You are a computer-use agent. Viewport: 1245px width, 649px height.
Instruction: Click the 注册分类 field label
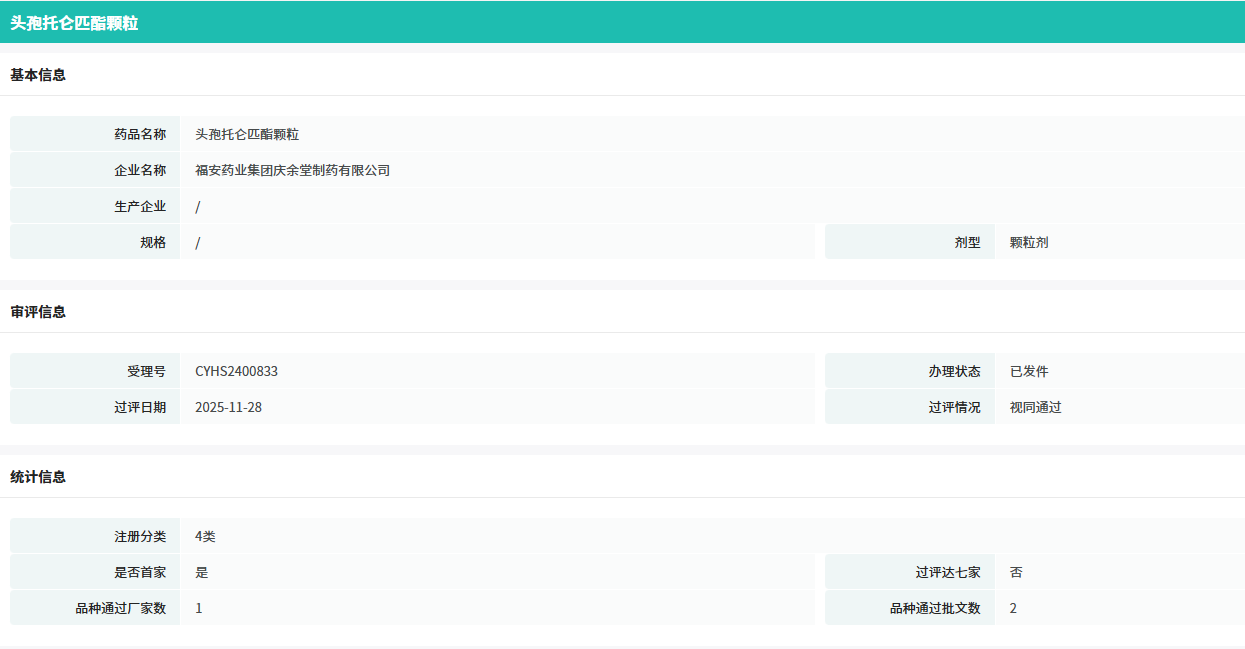[140, 536]
